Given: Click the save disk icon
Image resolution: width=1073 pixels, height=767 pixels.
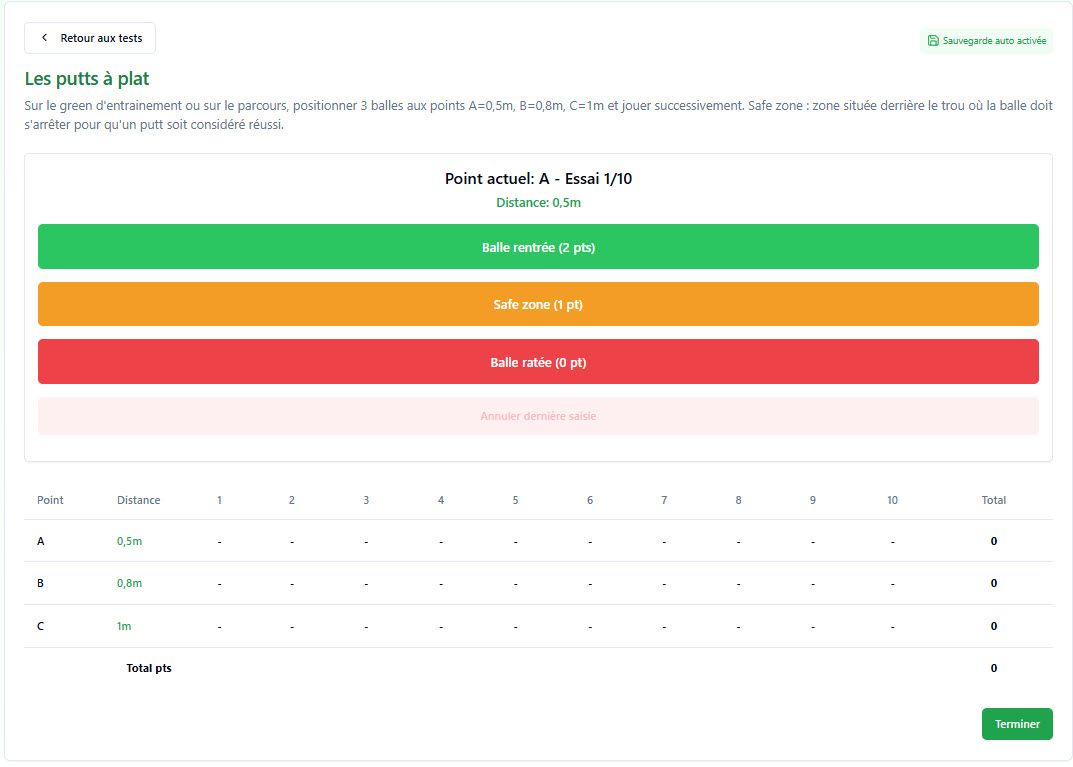Looking at the screenshot, I should coord(933,40).
